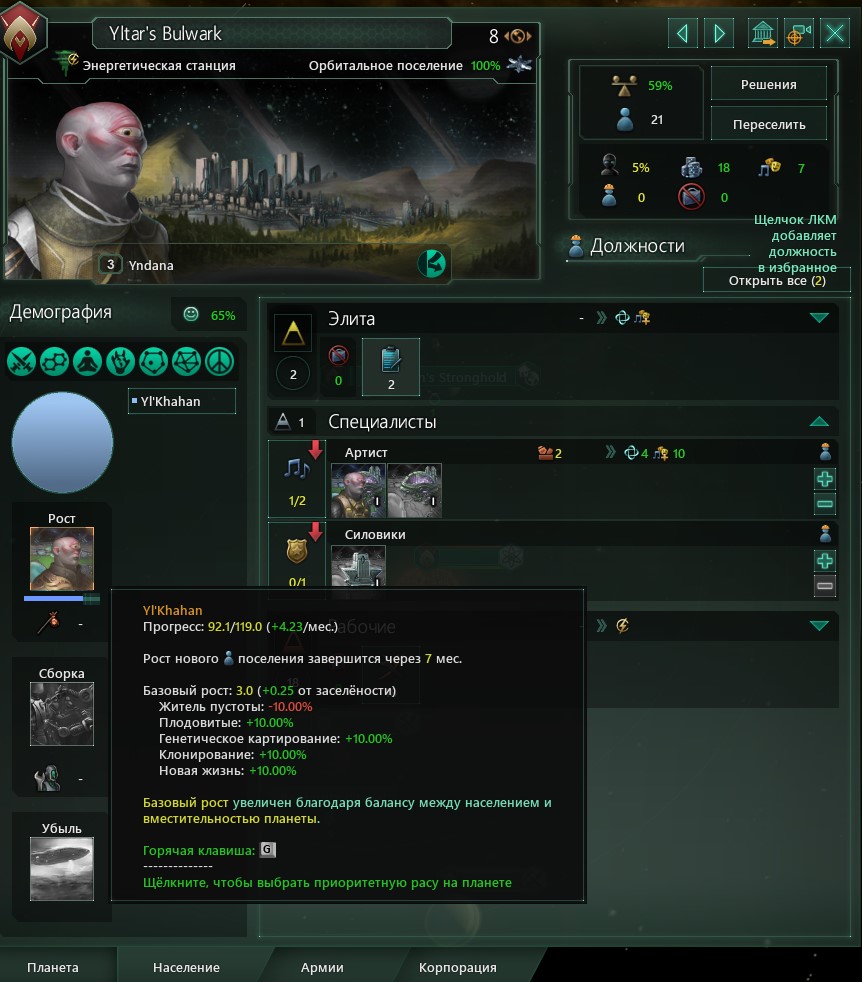The height and width of the screenshot is (982, 862).
Task: Go to previous planet with left arrow
Action: click(683, 33)
